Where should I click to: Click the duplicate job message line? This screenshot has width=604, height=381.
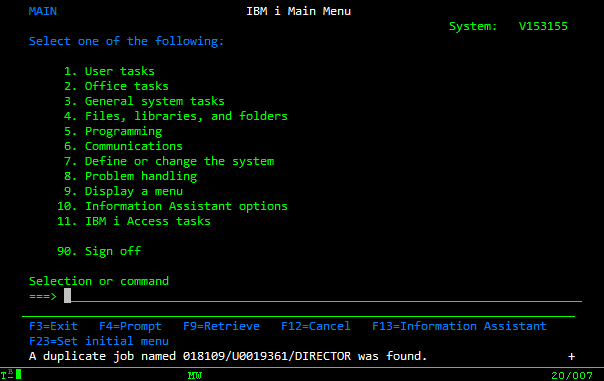[228, 356]
